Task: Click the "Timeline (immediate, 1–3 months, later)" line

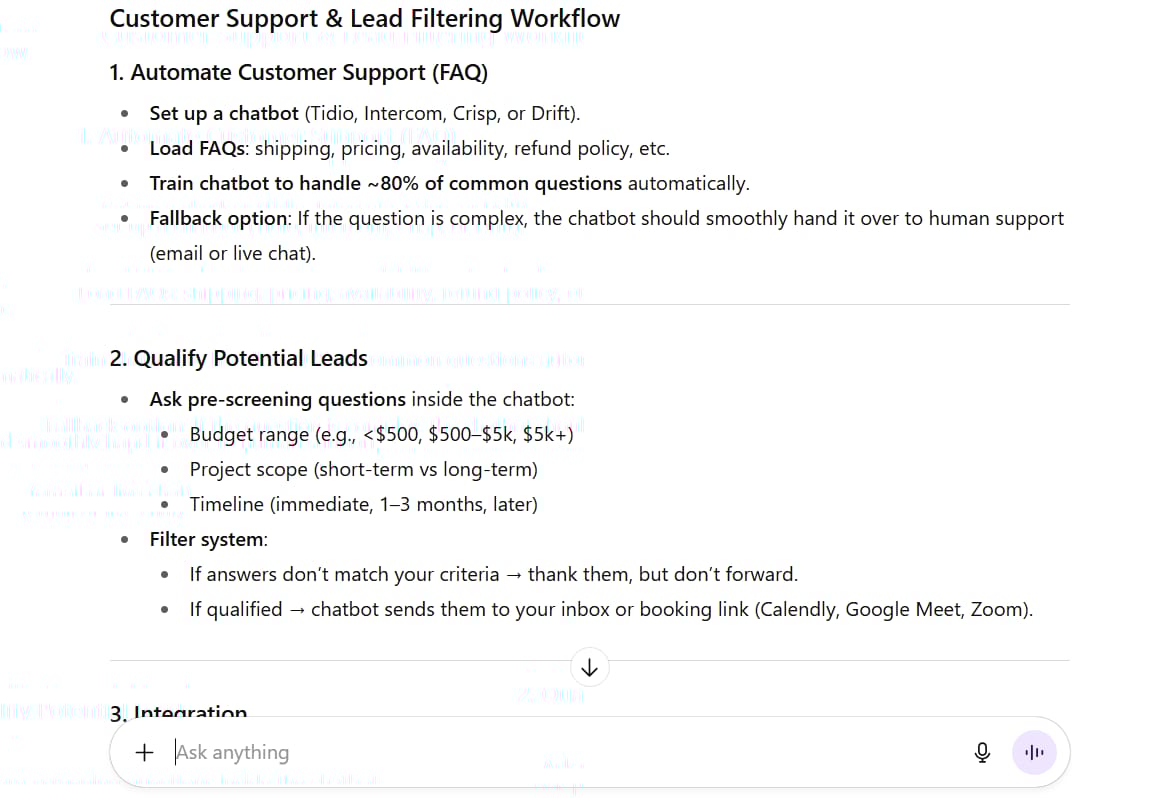Action: tap(363, 505)
